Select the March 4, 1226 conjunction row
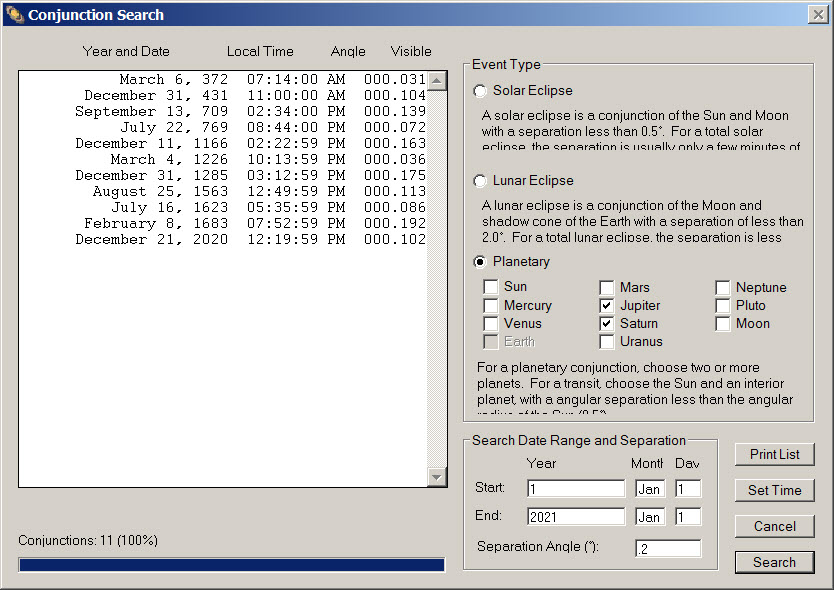The image size is (834, 590). pyautogui.click(x=223, y=159)
